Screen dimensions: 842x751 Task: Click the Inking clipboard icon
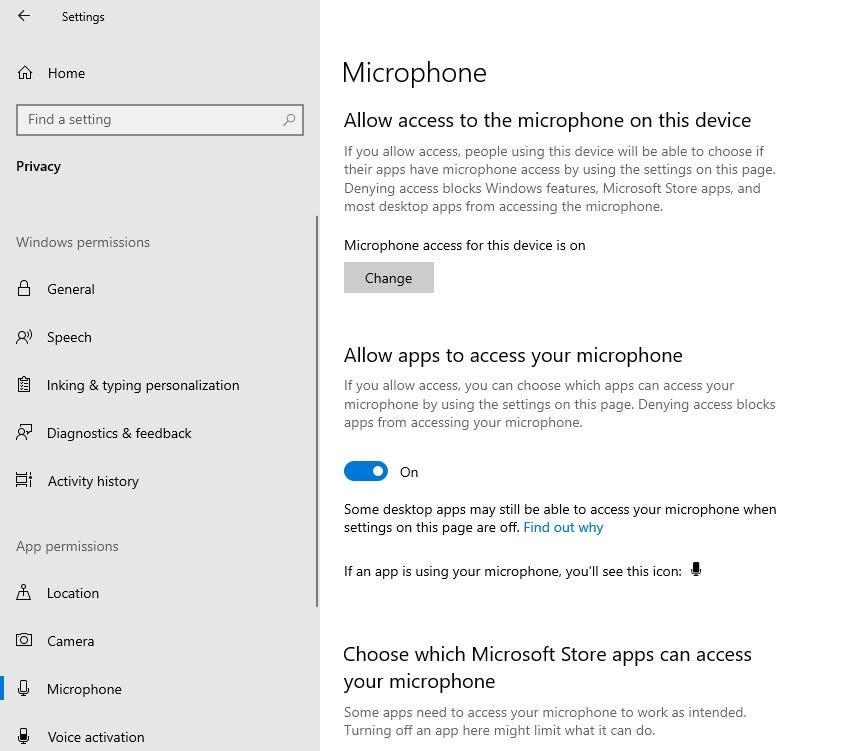click(24, 384)
